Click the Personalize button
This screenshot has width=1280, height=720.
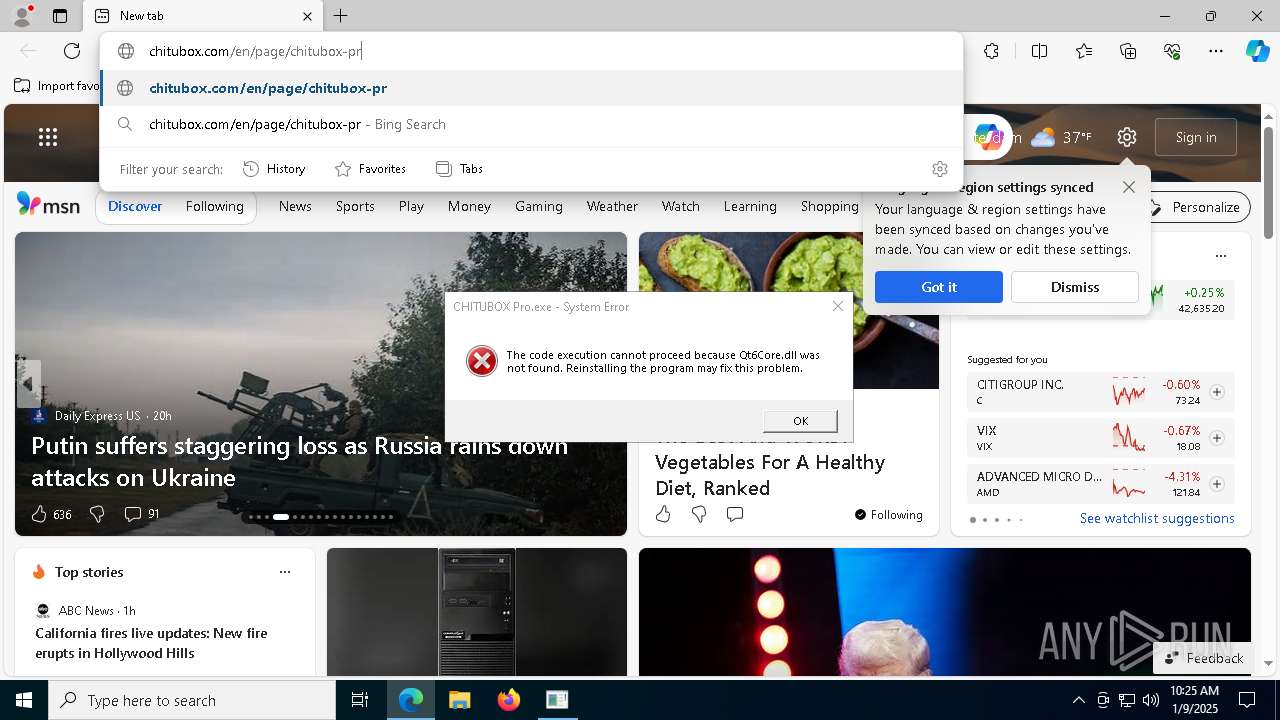[1196, 207]
